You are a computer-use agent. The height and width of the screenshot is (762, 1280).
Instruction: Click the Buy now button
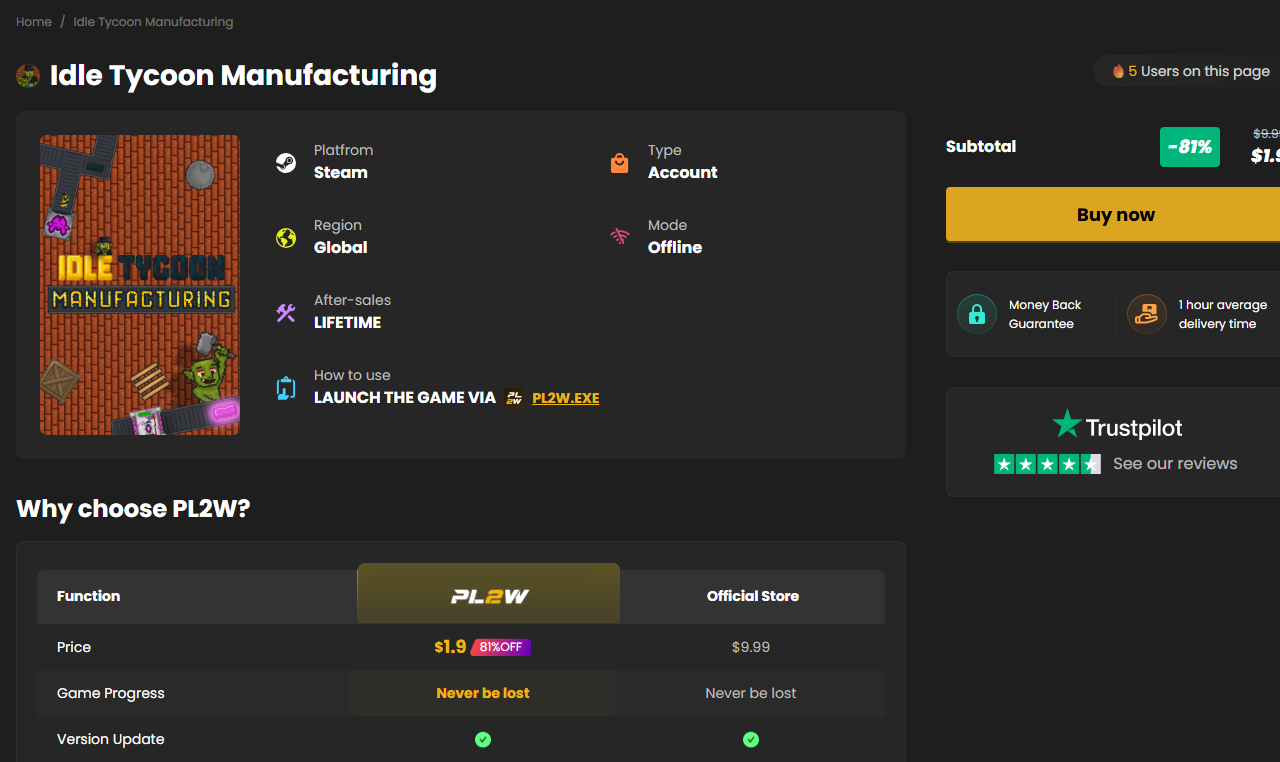point(1113,215)
